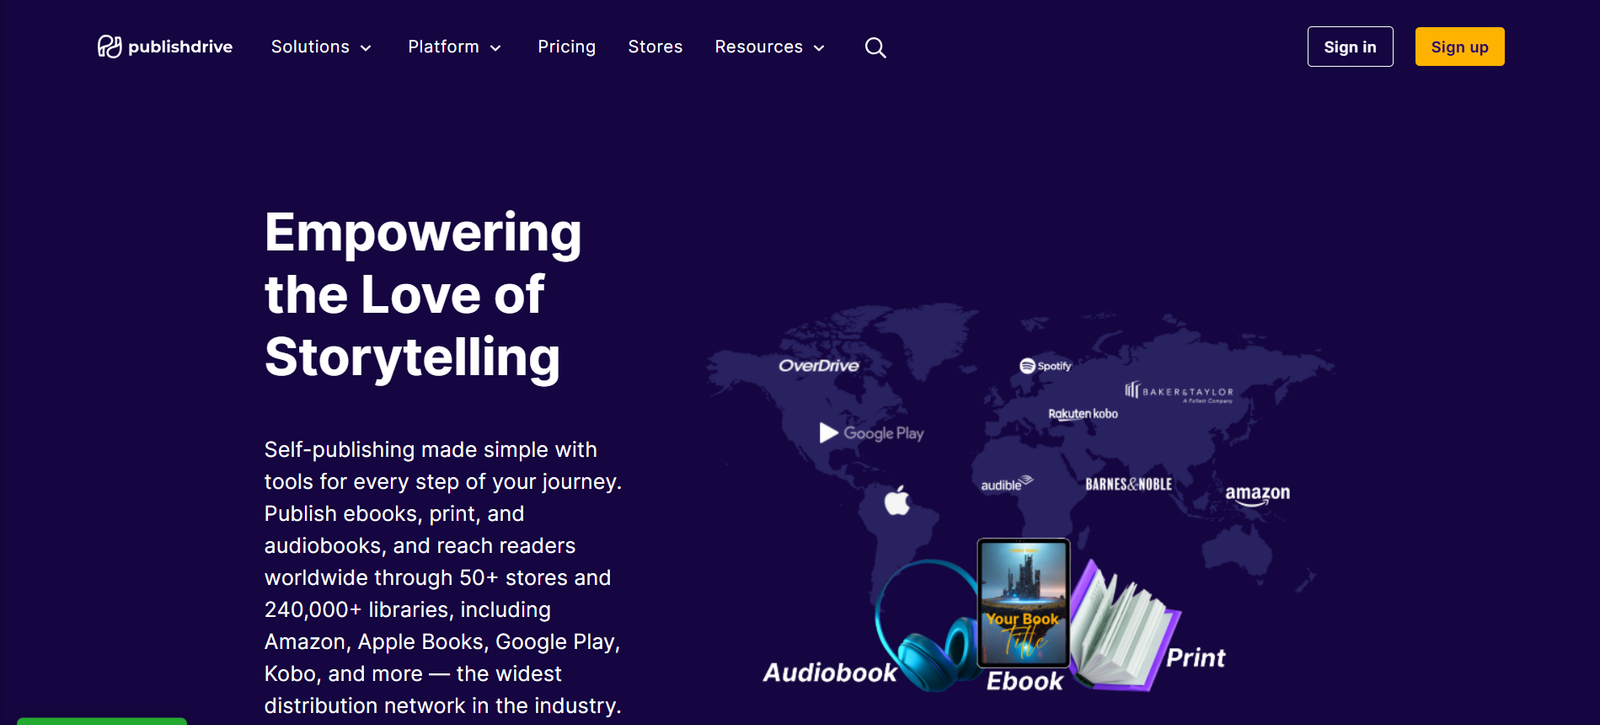Click the Audiobook label text
1600x725 pixels.
click(830, 673)
